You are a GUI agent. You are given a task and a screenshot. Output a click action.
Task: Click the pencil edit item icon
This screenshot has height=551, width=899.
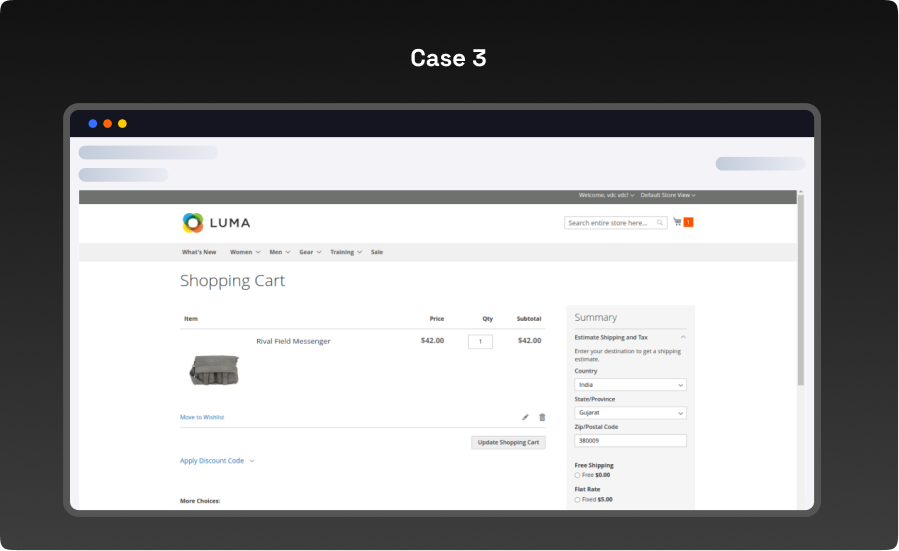(526, 417)
